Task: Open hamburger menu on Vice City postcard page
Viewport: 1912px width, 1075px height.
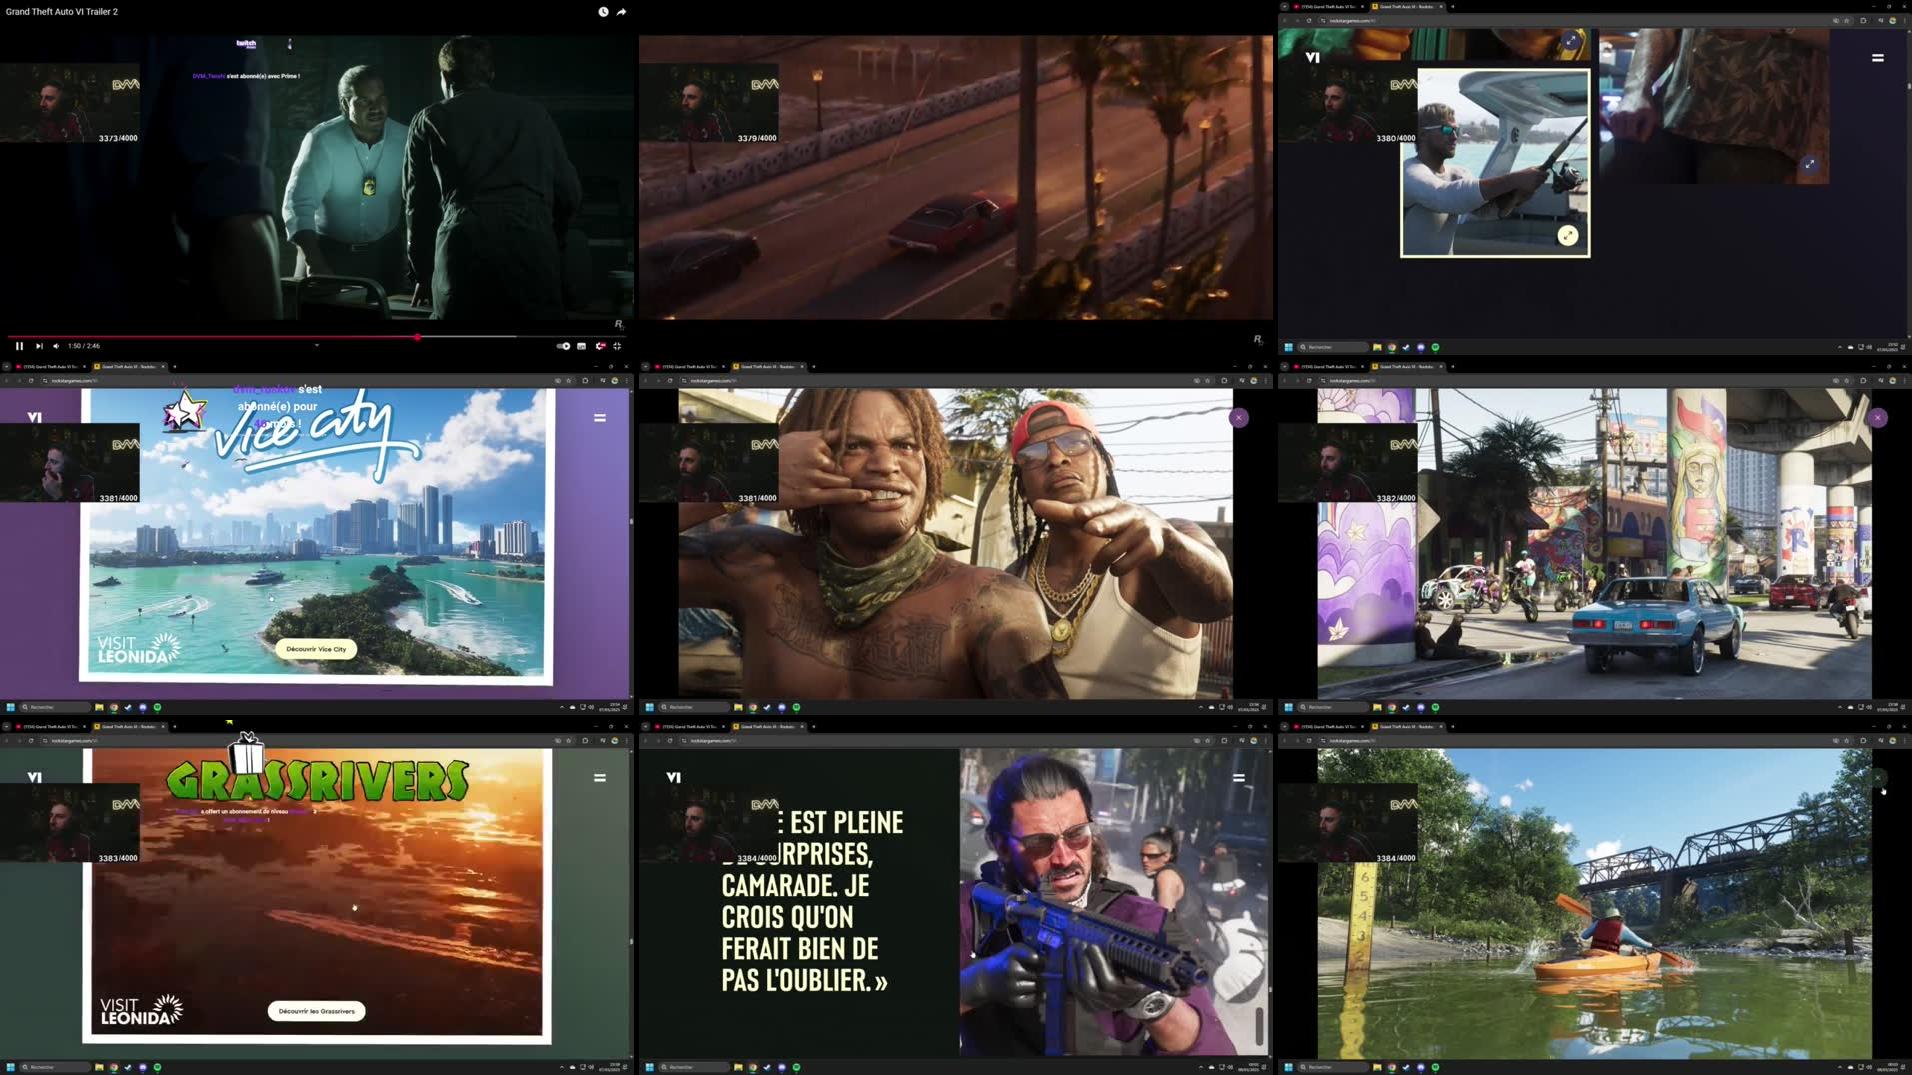Action: click(600, 418)
